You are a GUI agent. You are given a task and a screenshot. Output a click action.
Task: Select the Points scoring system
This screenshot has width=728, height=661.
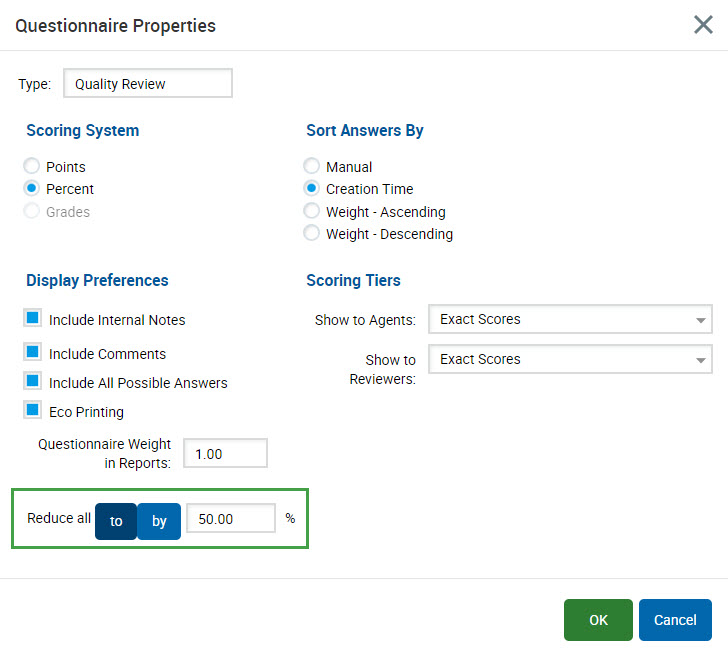click(x=33, y=167)
